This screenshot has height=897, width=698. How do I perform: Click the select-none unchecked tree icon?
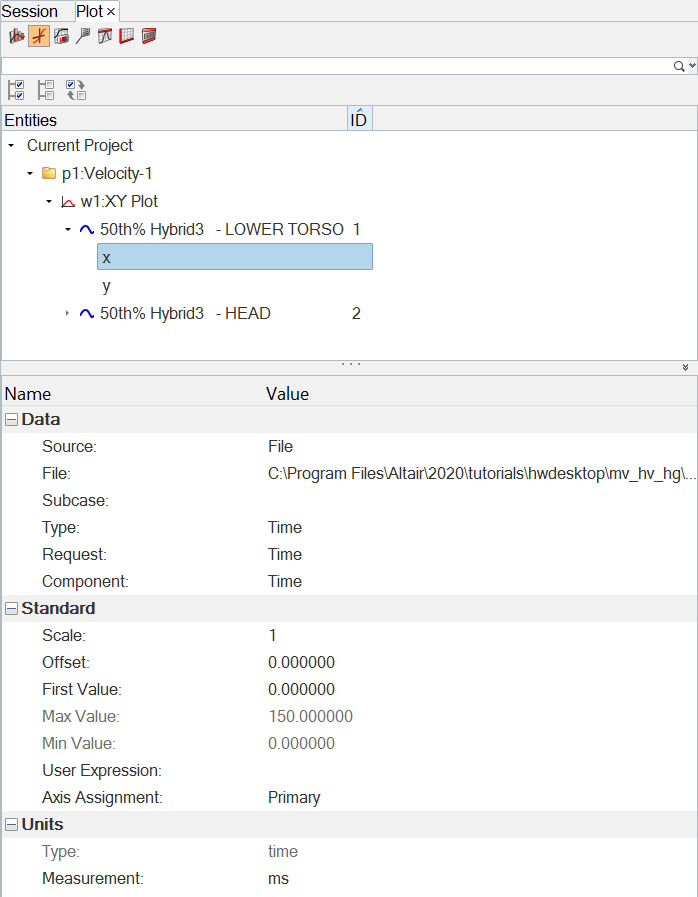(46, 90)
